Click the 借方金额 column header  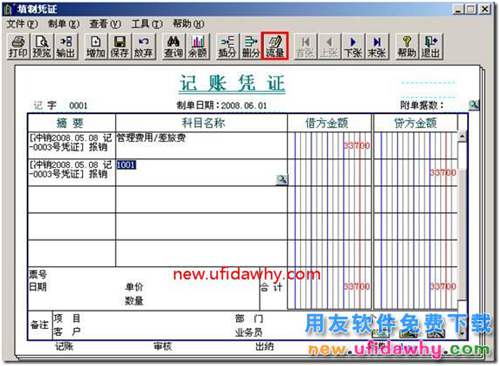(329, 123)
